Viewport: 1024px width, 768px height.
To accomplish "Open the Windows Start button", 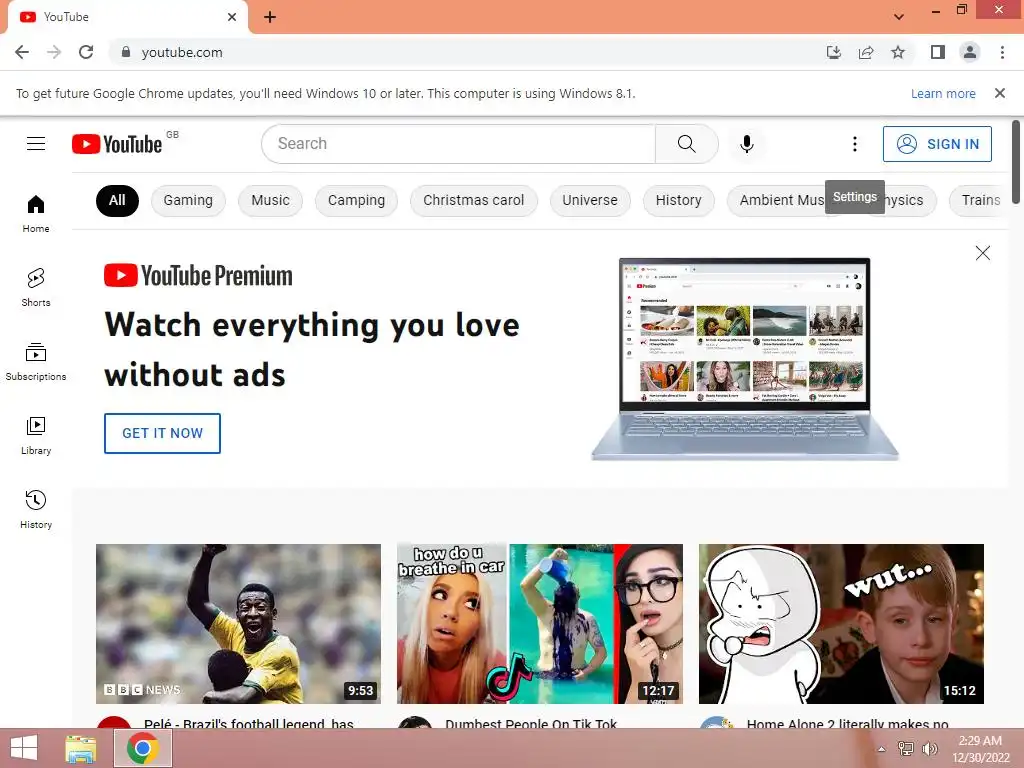I will [x=24, y=748].
